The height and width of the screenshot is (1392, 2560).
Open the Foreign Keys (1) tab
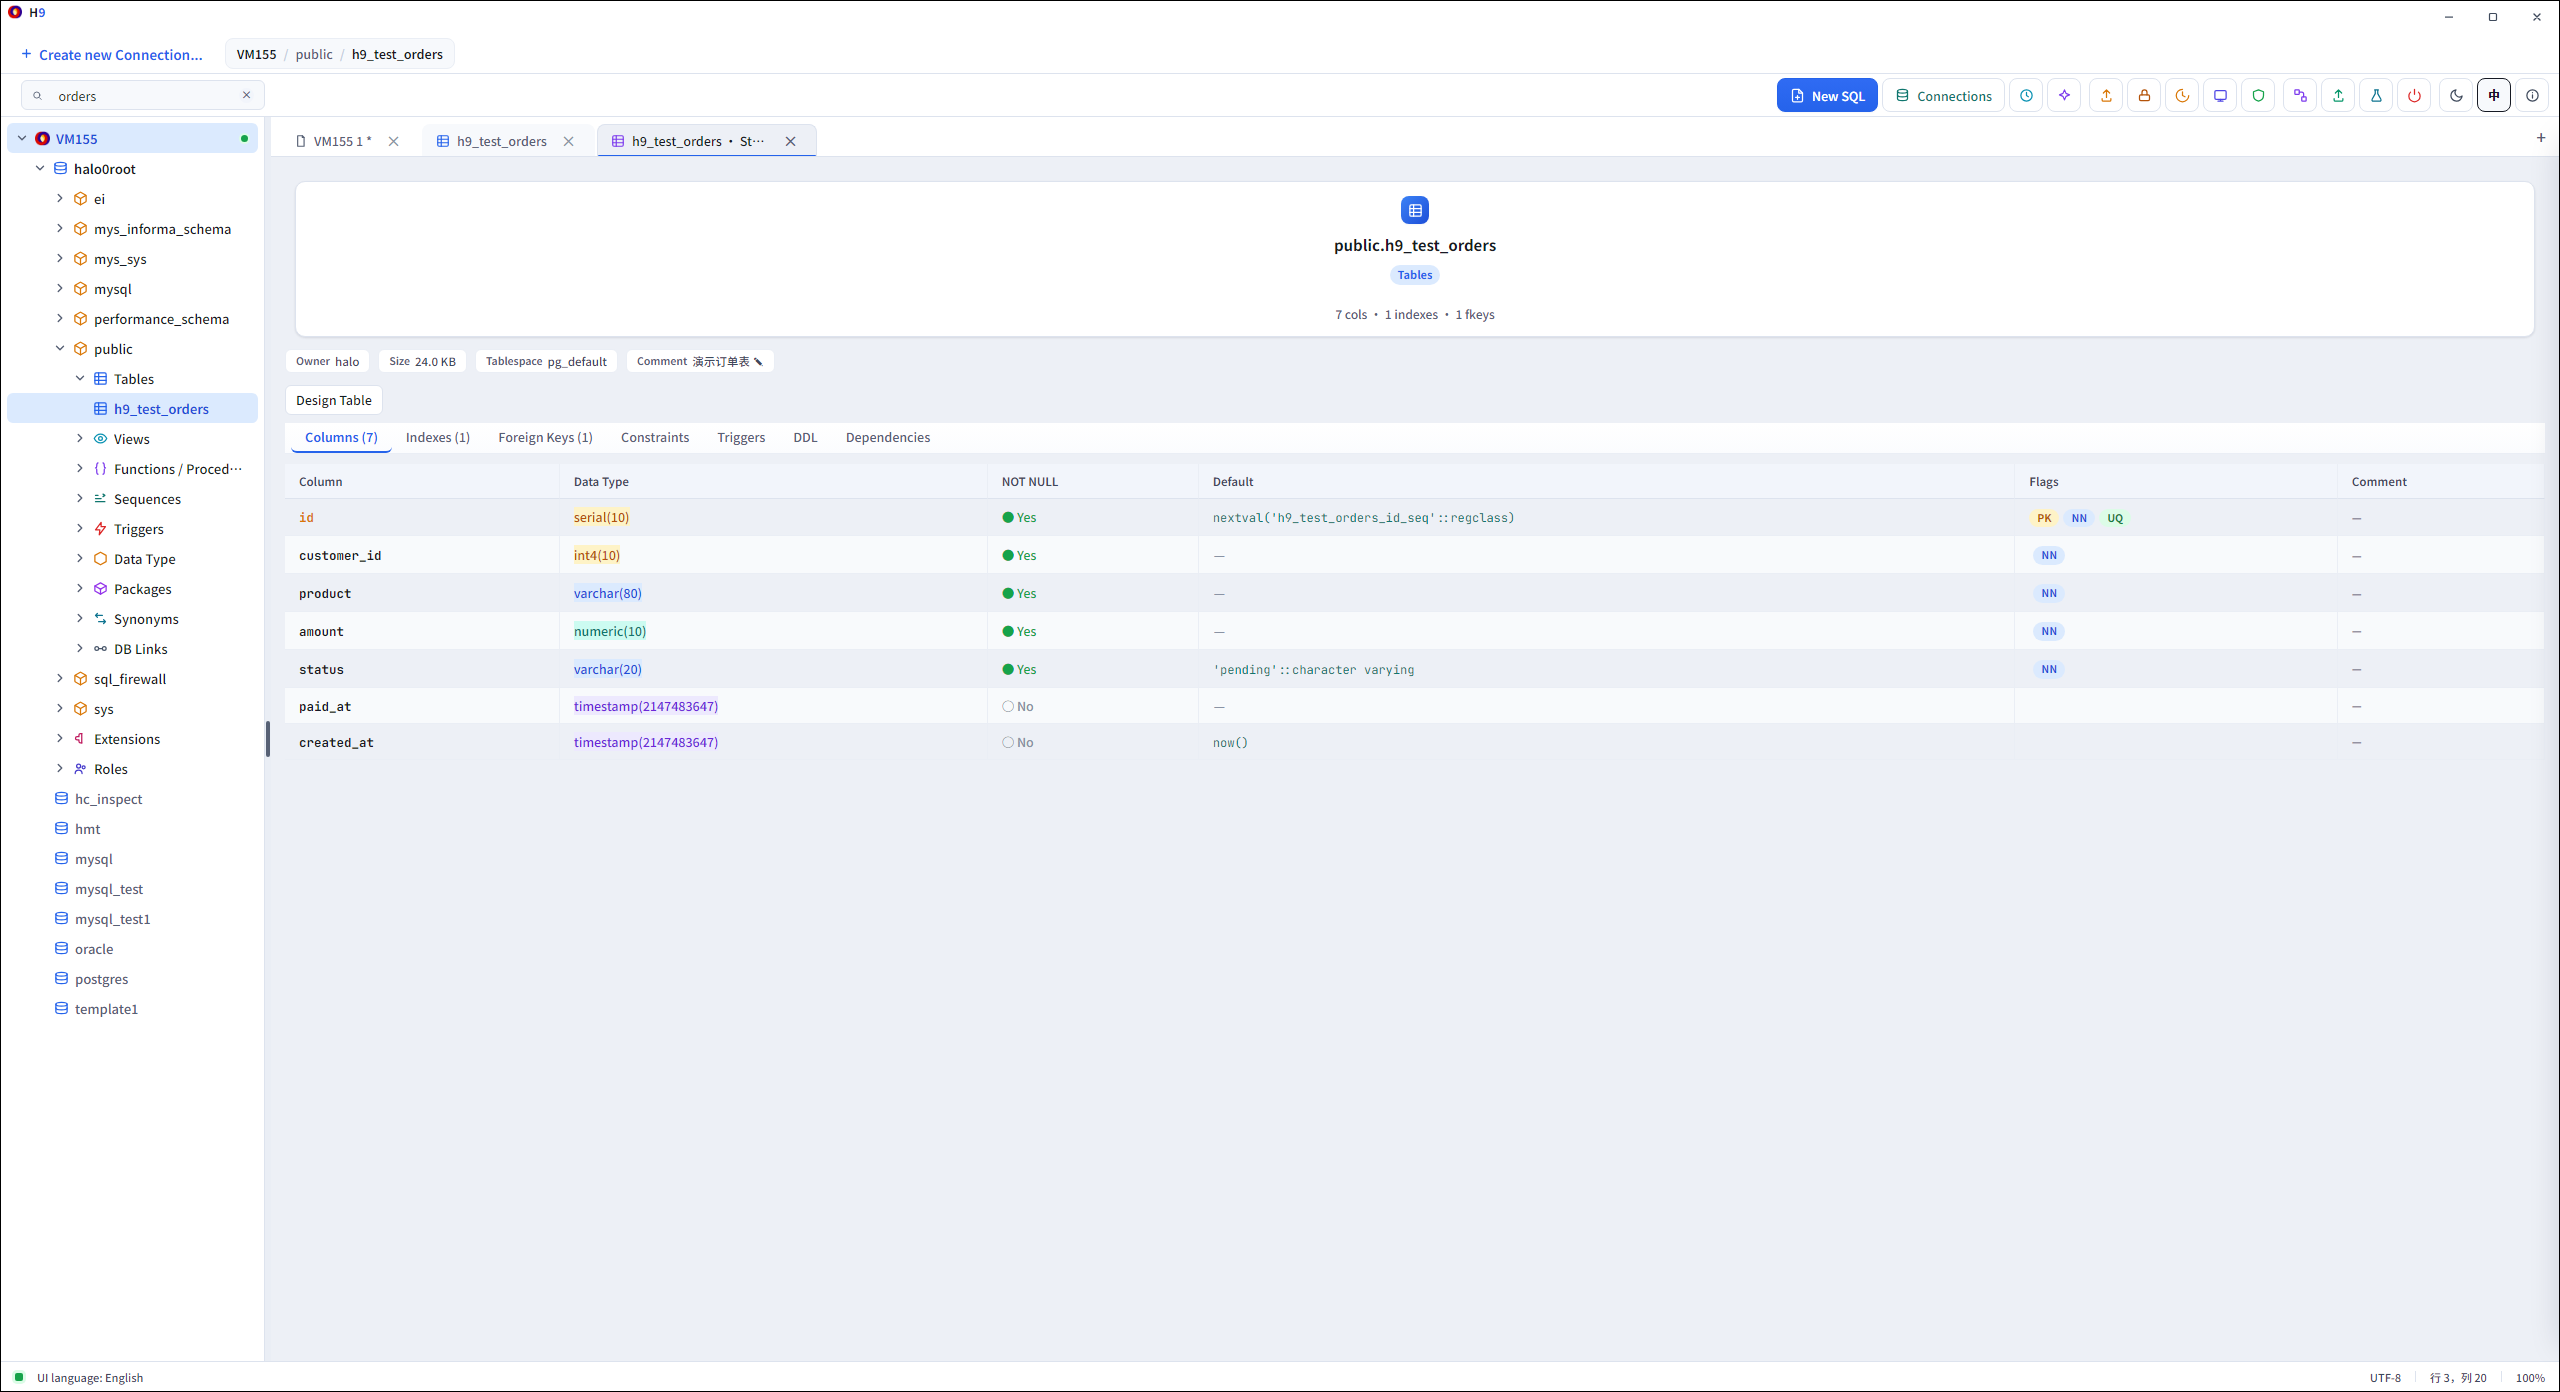pyautogui.click(x=545, y=438)
